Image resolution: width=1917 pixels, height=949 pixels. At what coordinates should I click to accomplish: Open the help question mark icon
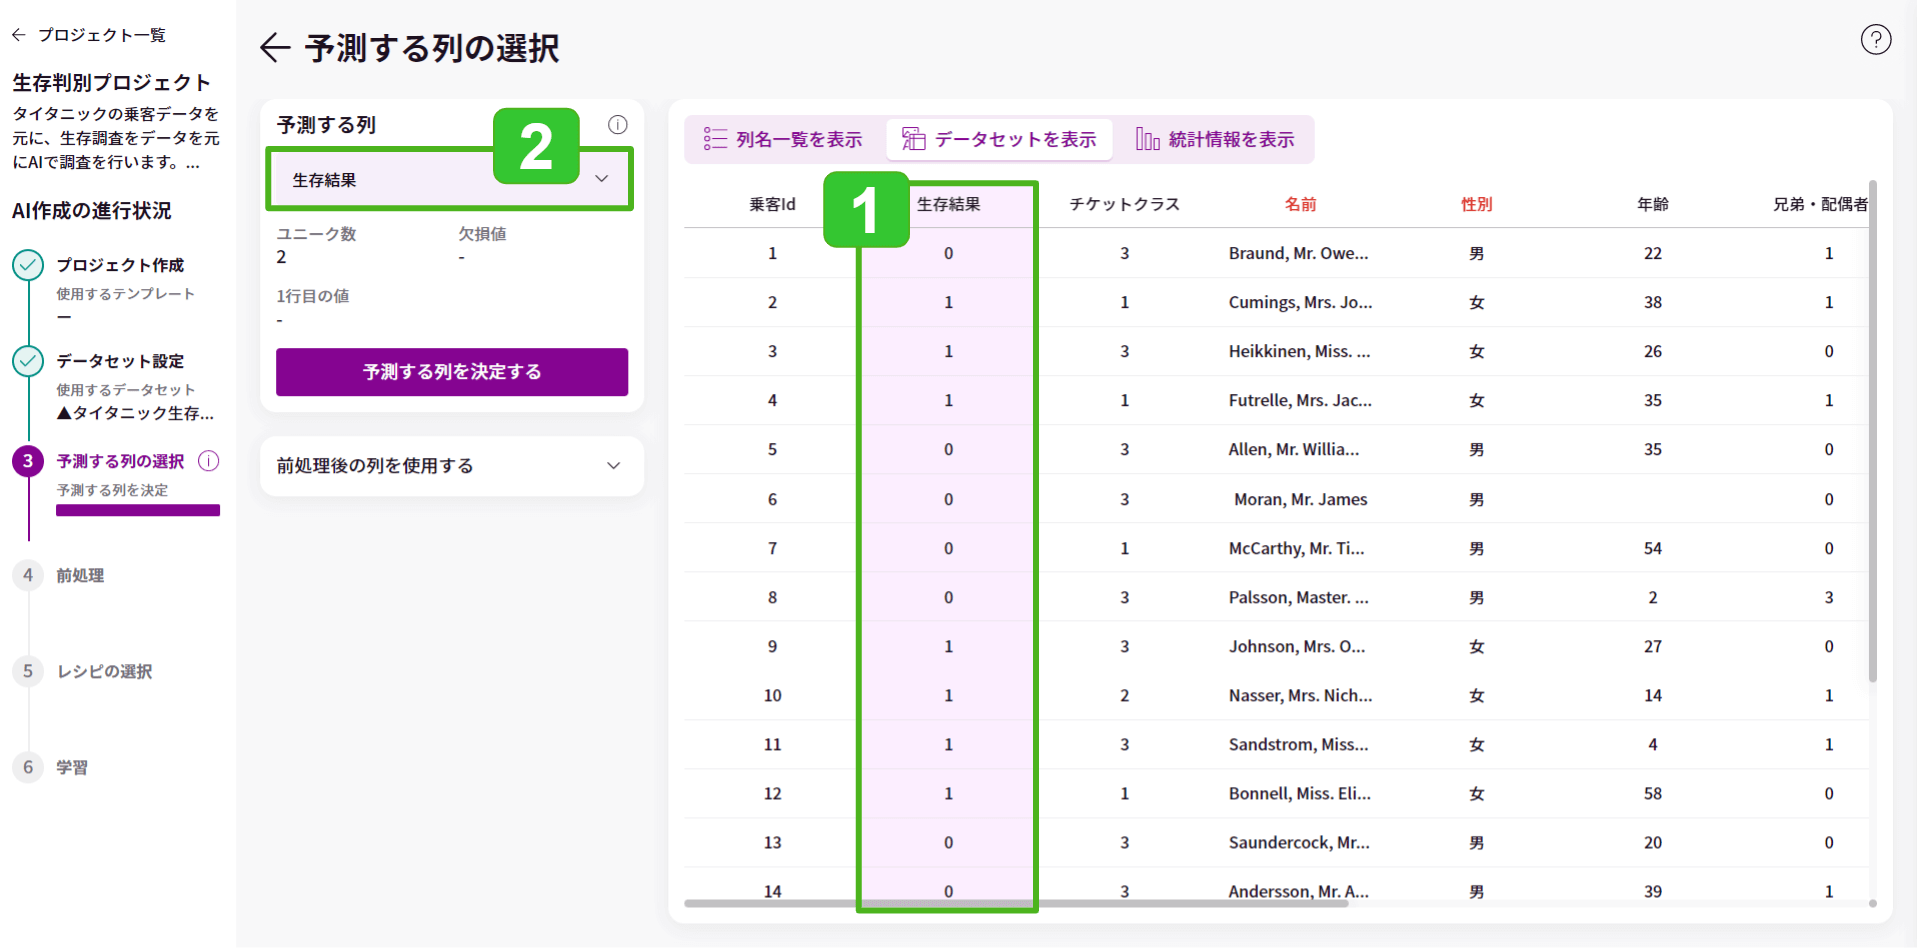(x=1876, y=40)
